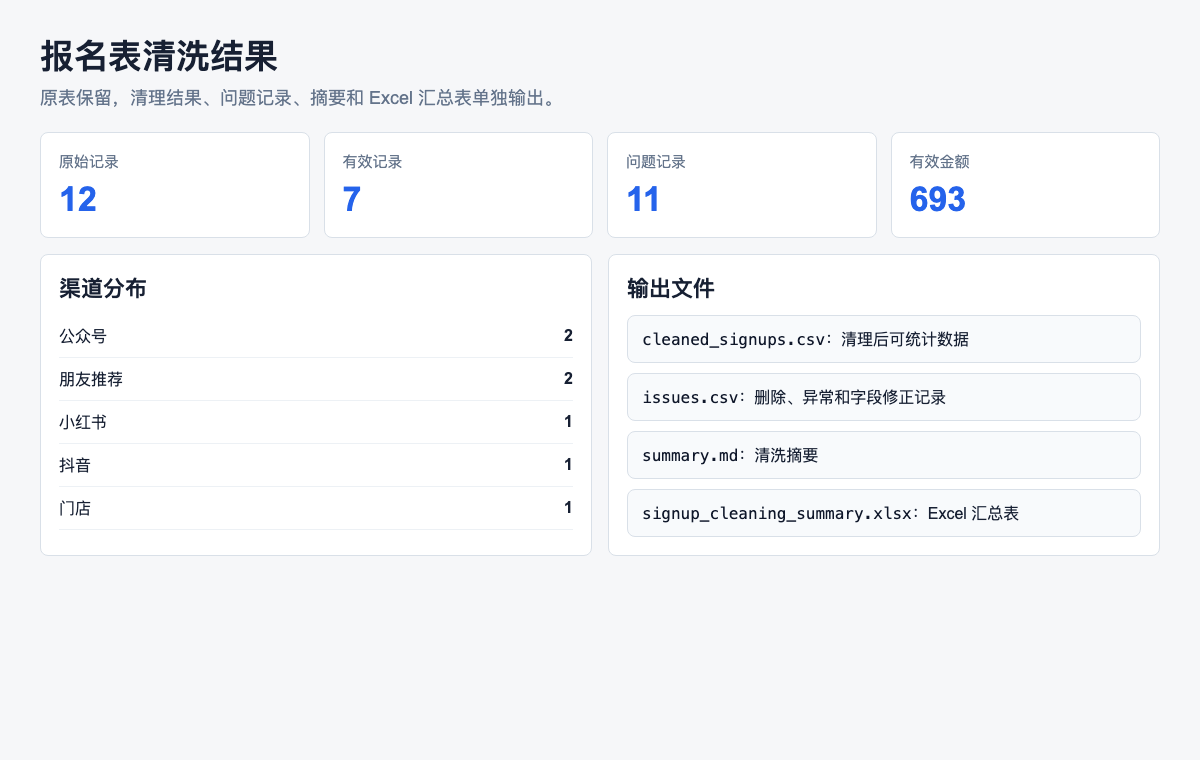Click the 报名表清洗结果 page title

click(159, 56)
